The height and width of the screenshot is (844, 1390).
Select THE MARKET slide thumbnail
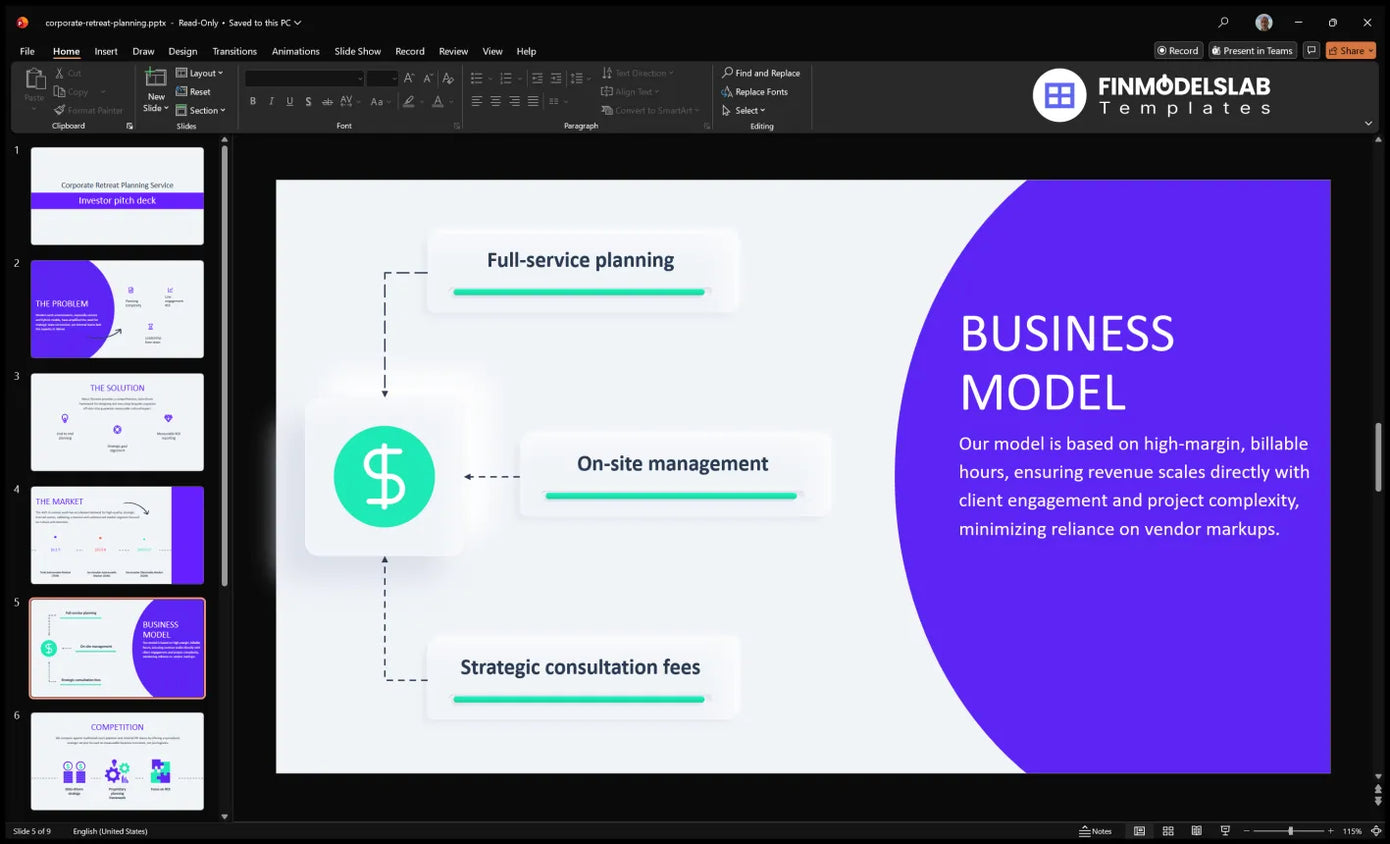point(117,535)
